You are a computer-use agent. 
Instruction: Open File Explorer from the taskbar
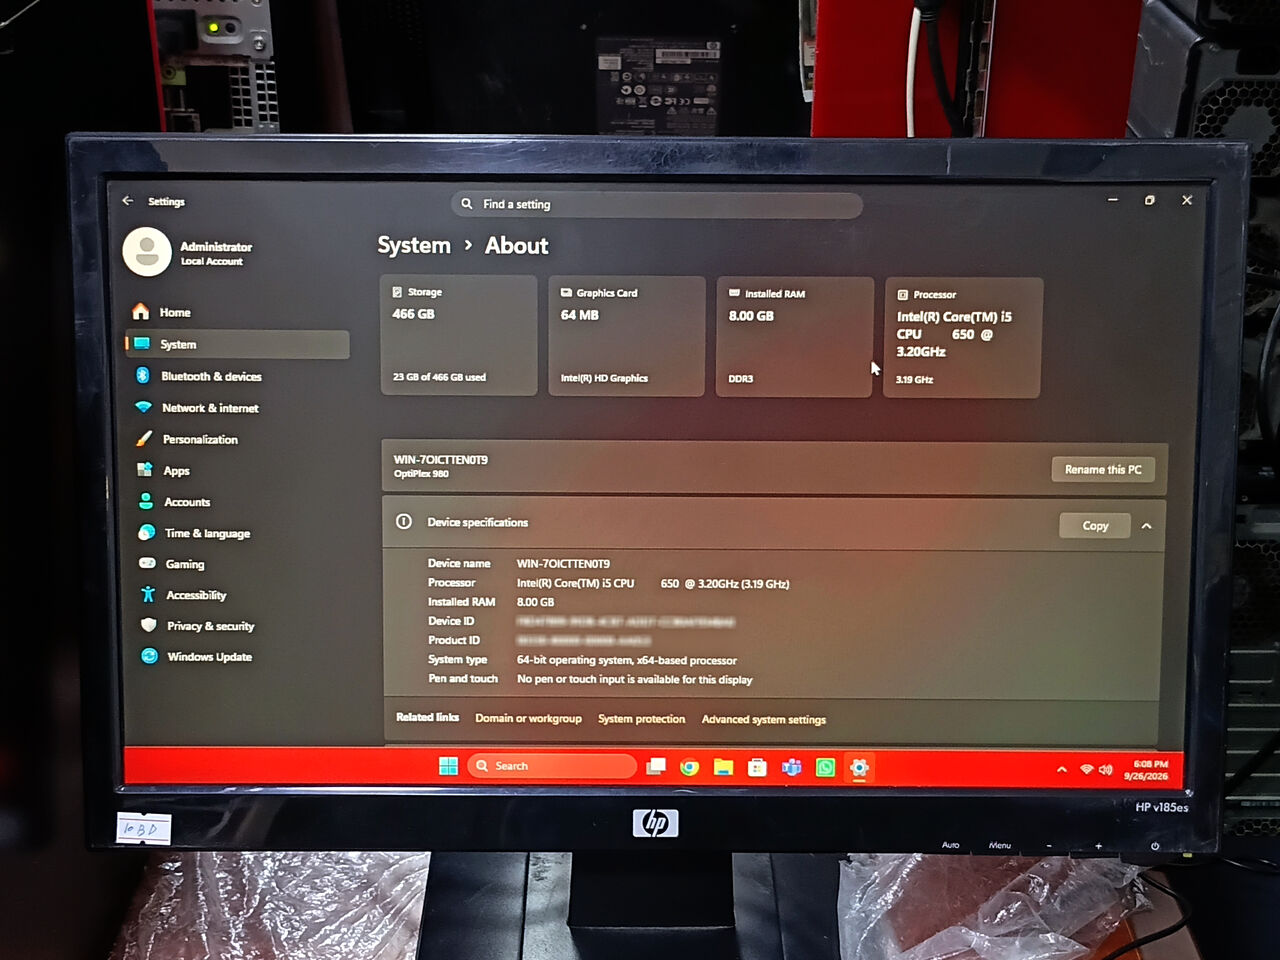[723, 767]
